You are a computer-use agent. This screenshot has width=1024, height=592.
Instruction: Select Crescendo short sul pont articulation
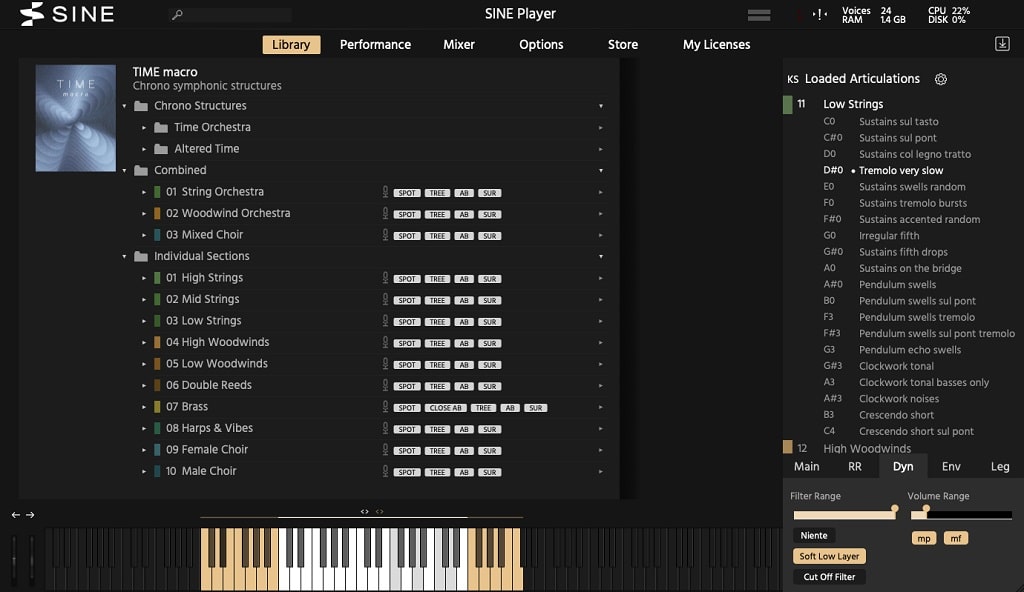[x=916, y=431]
